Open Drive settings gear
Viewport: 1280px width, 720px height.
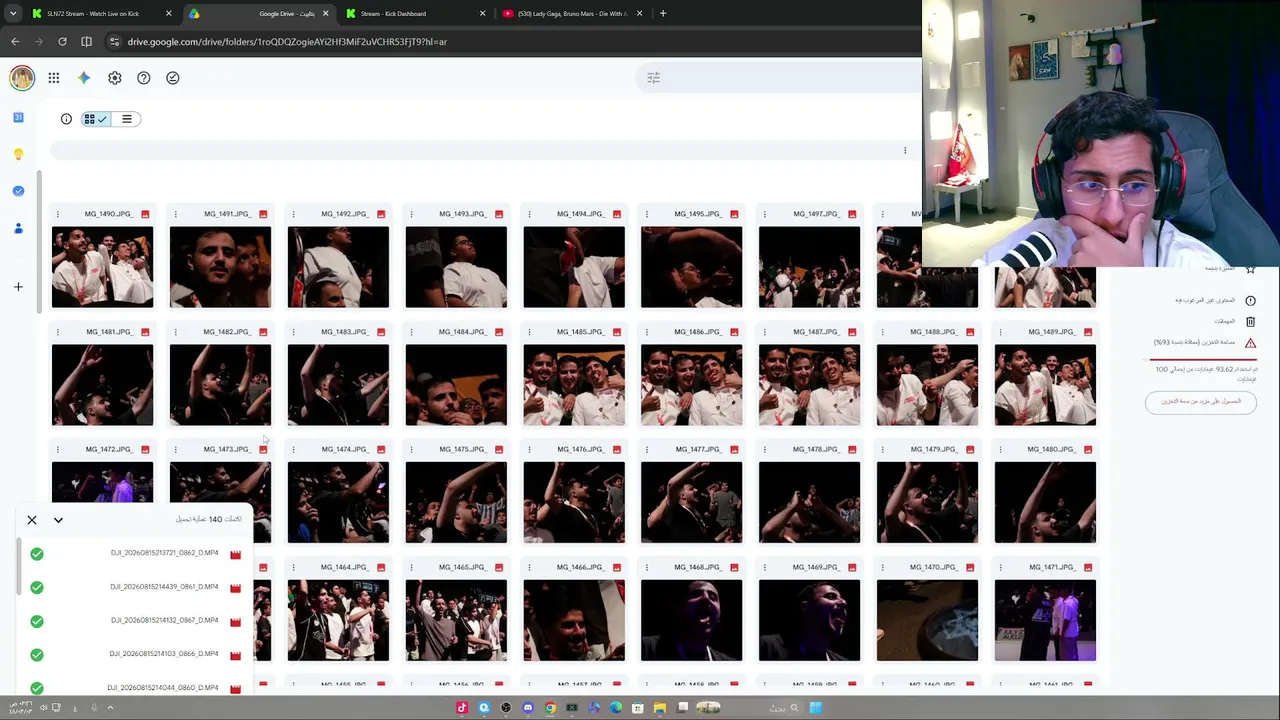[115, 78]
